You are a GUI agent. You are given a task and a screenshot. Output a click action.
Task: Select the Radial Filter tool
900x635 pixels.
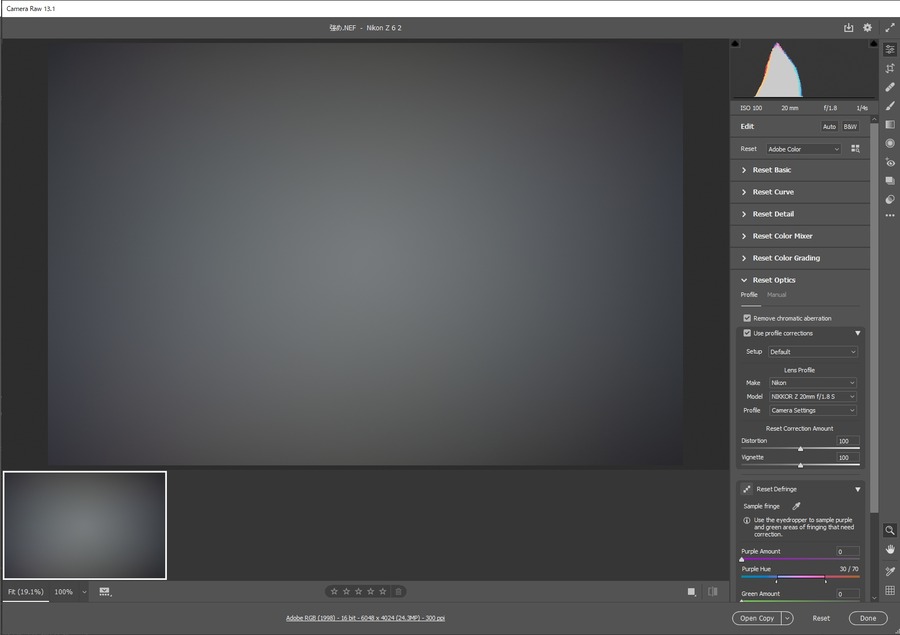click(890, 144)
